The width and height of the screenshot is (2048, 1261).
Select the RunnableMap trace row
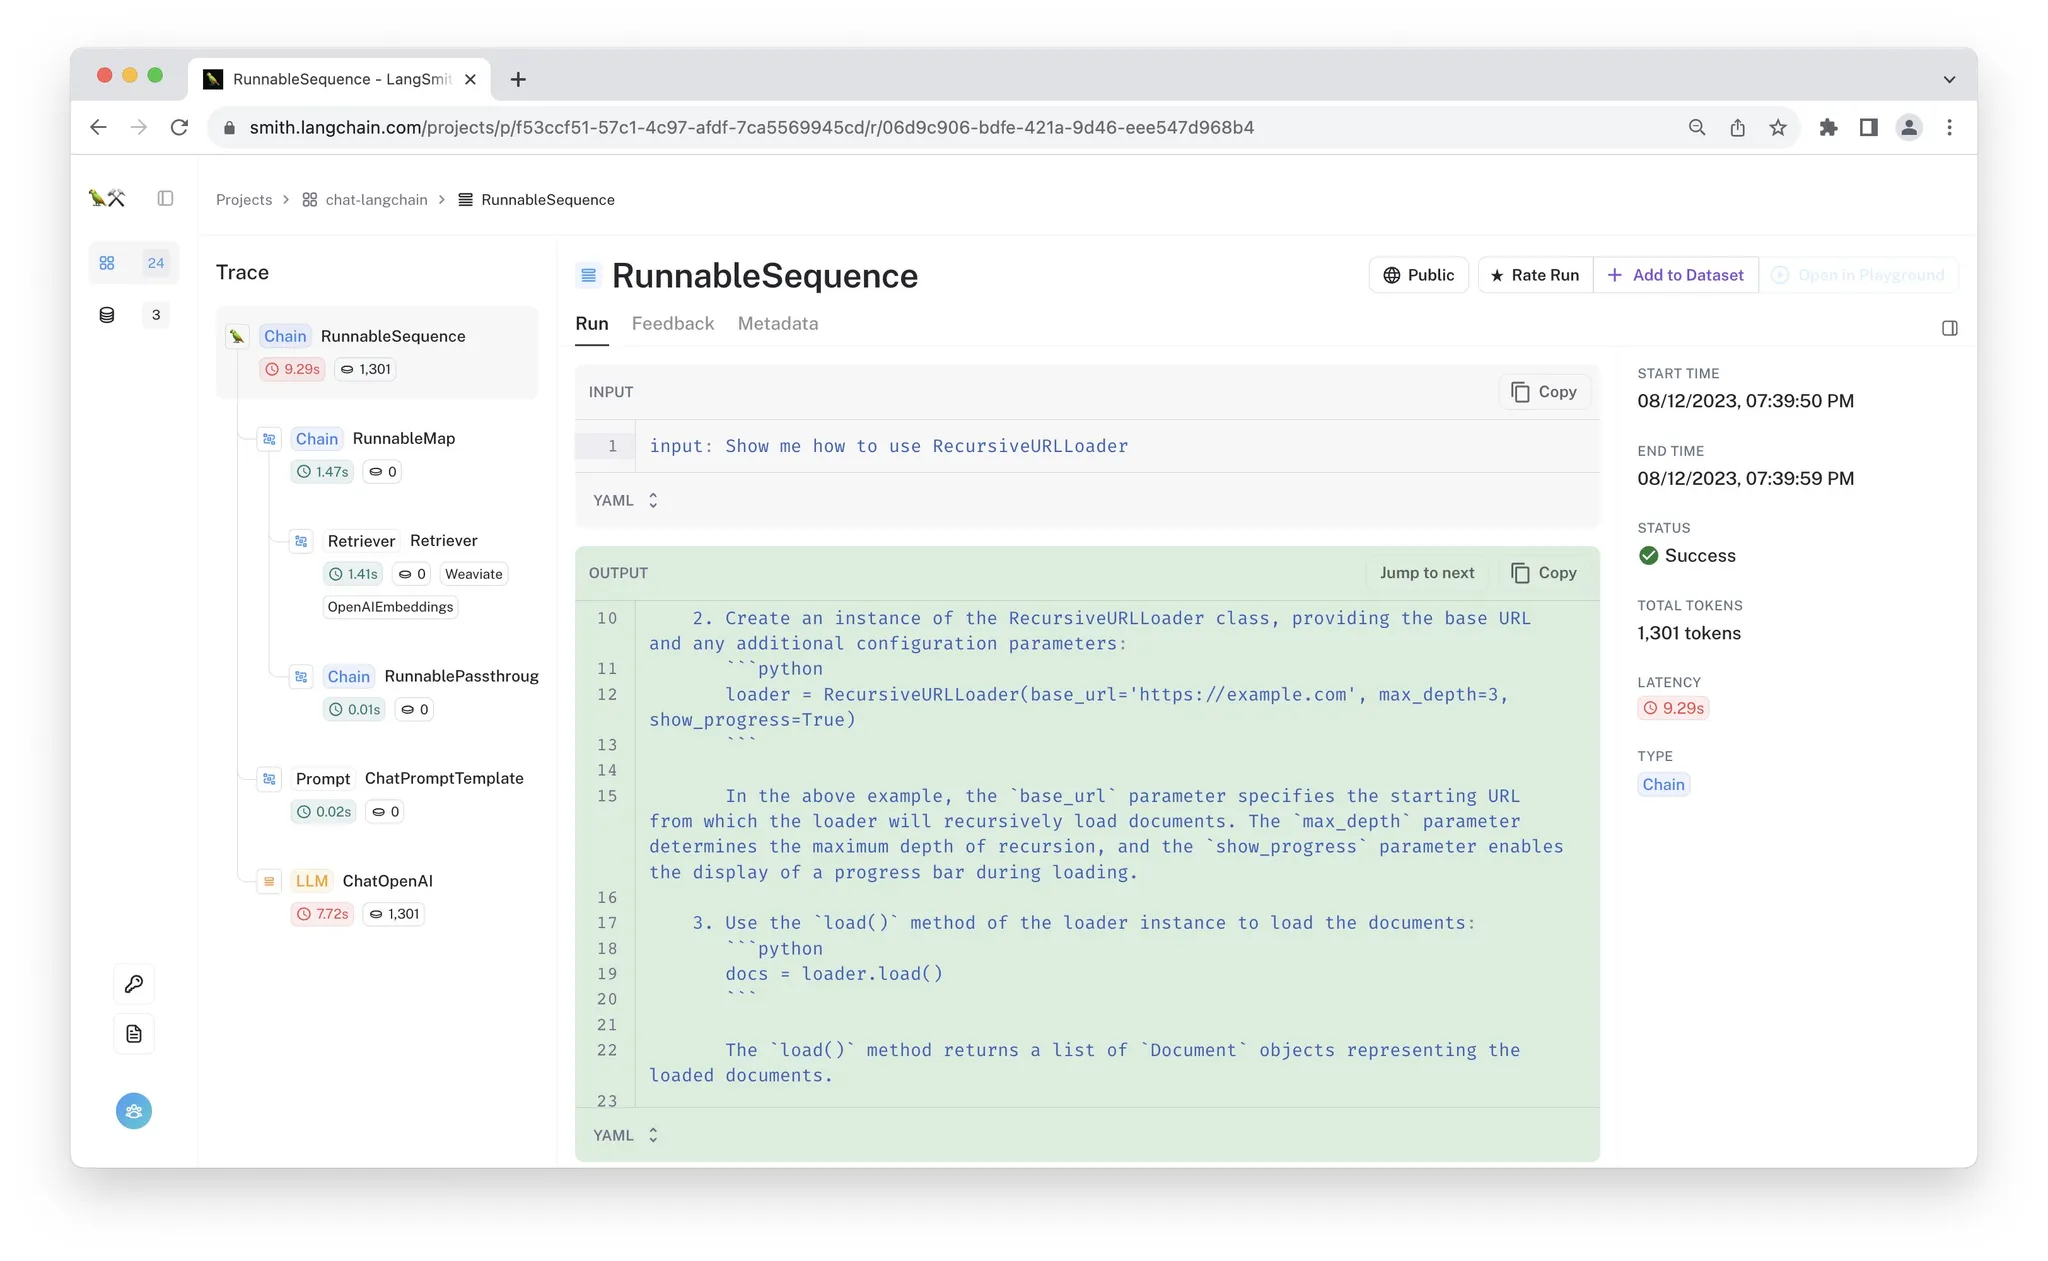(395, 455)
